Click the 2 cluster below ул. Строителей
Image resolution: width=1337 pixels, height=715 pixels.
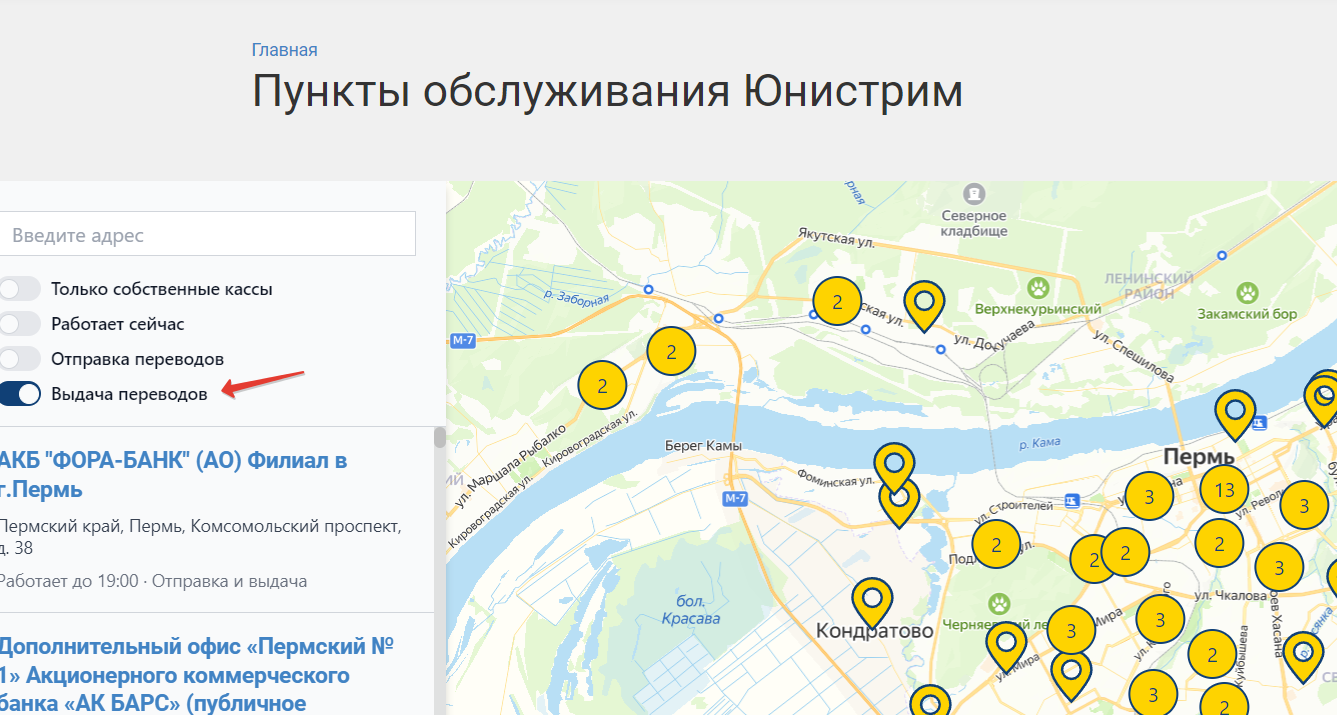coord(996,544)
